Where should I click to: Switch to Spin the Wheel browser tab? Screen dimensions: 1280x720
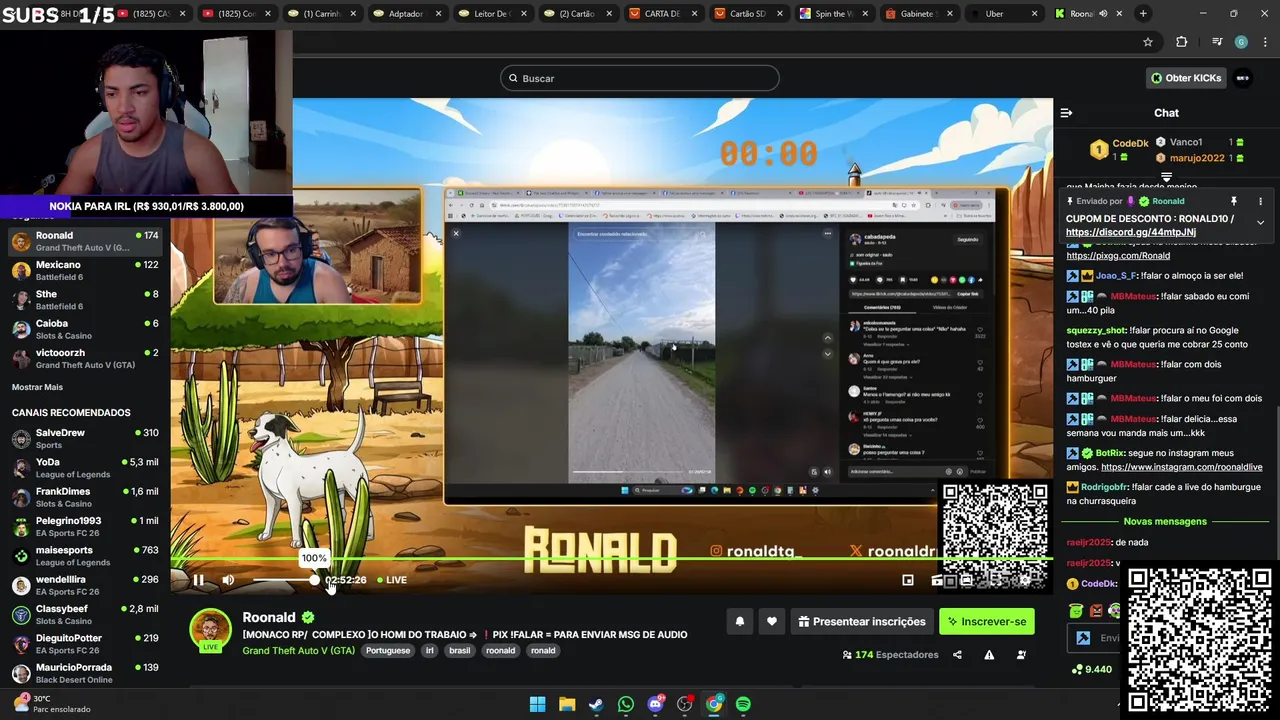(835, 14)
